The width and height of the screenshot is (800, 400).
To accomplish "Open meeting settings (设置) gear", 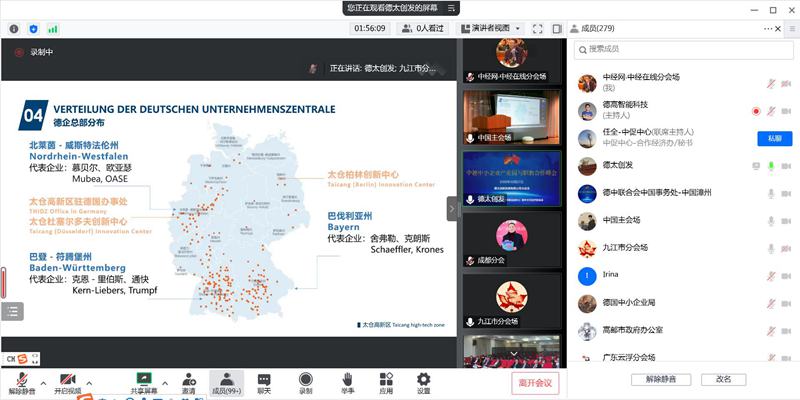I will [424, 380].
